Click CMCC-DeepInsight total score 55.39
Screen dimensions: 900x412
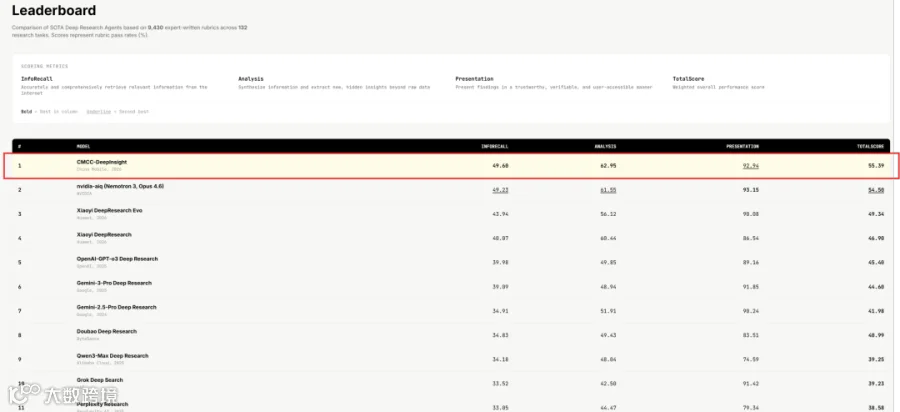(876, 166)
